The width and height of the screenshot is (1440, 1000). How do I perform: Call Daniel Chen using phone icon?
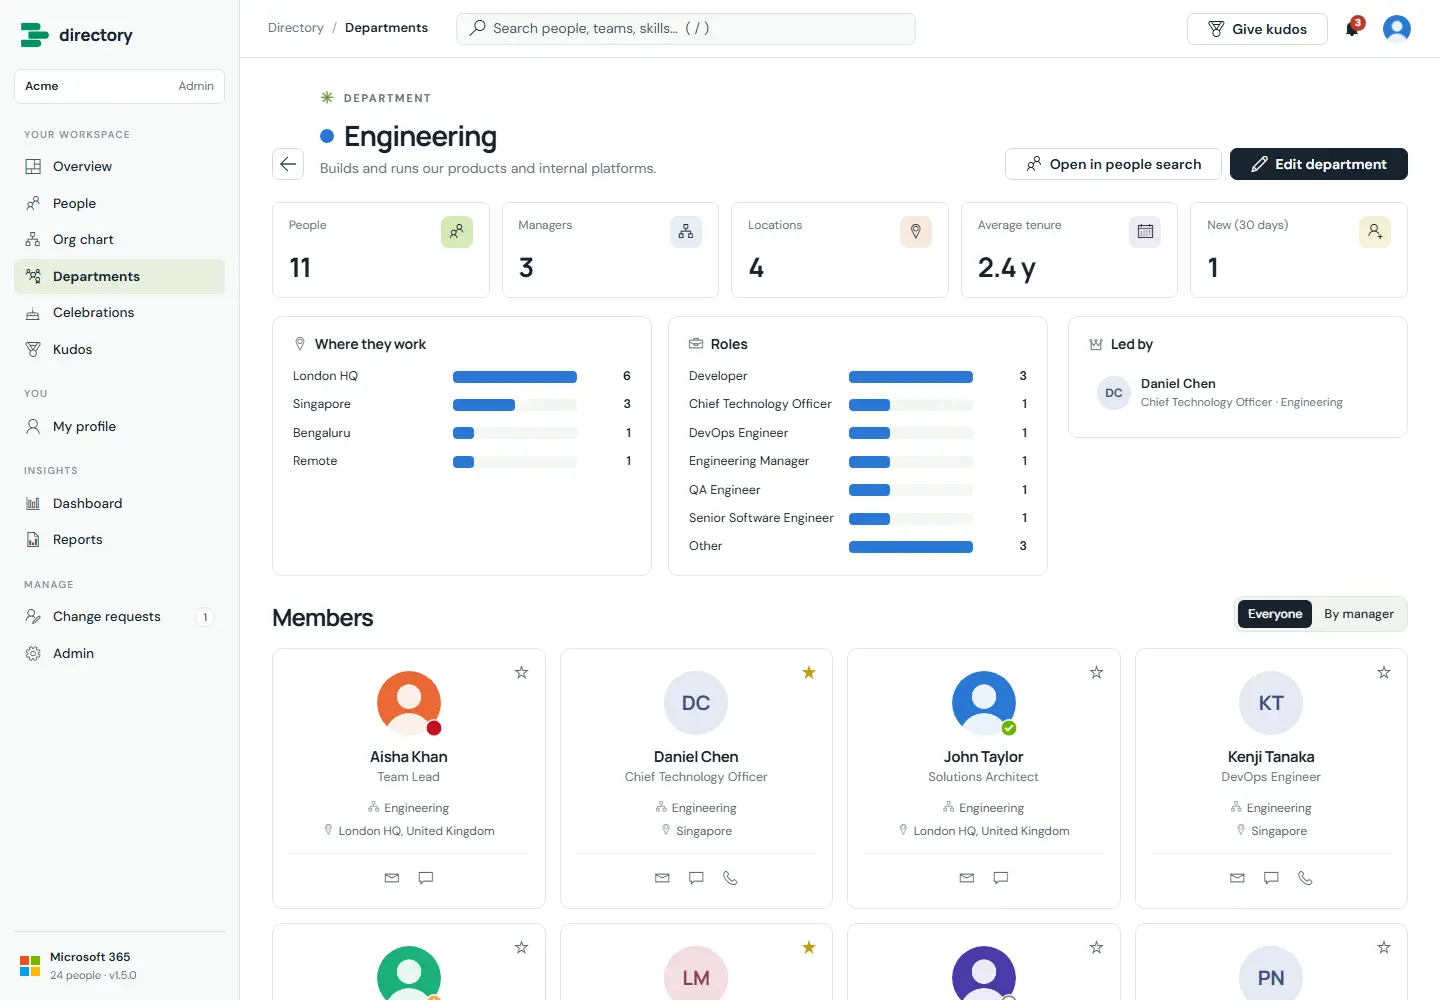[730, 878]
